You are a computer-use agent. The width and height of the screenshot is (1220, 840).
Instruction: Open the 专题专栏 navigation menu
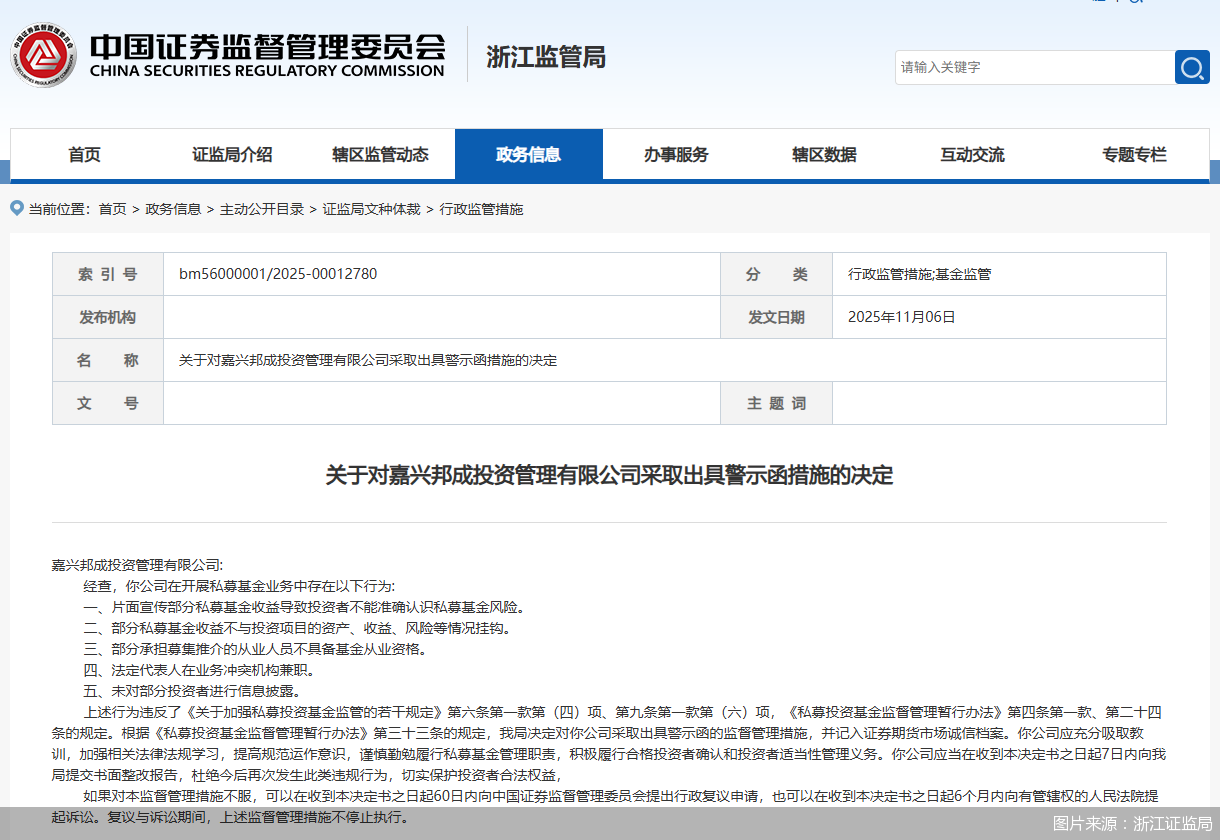[x=1134, y=155]
